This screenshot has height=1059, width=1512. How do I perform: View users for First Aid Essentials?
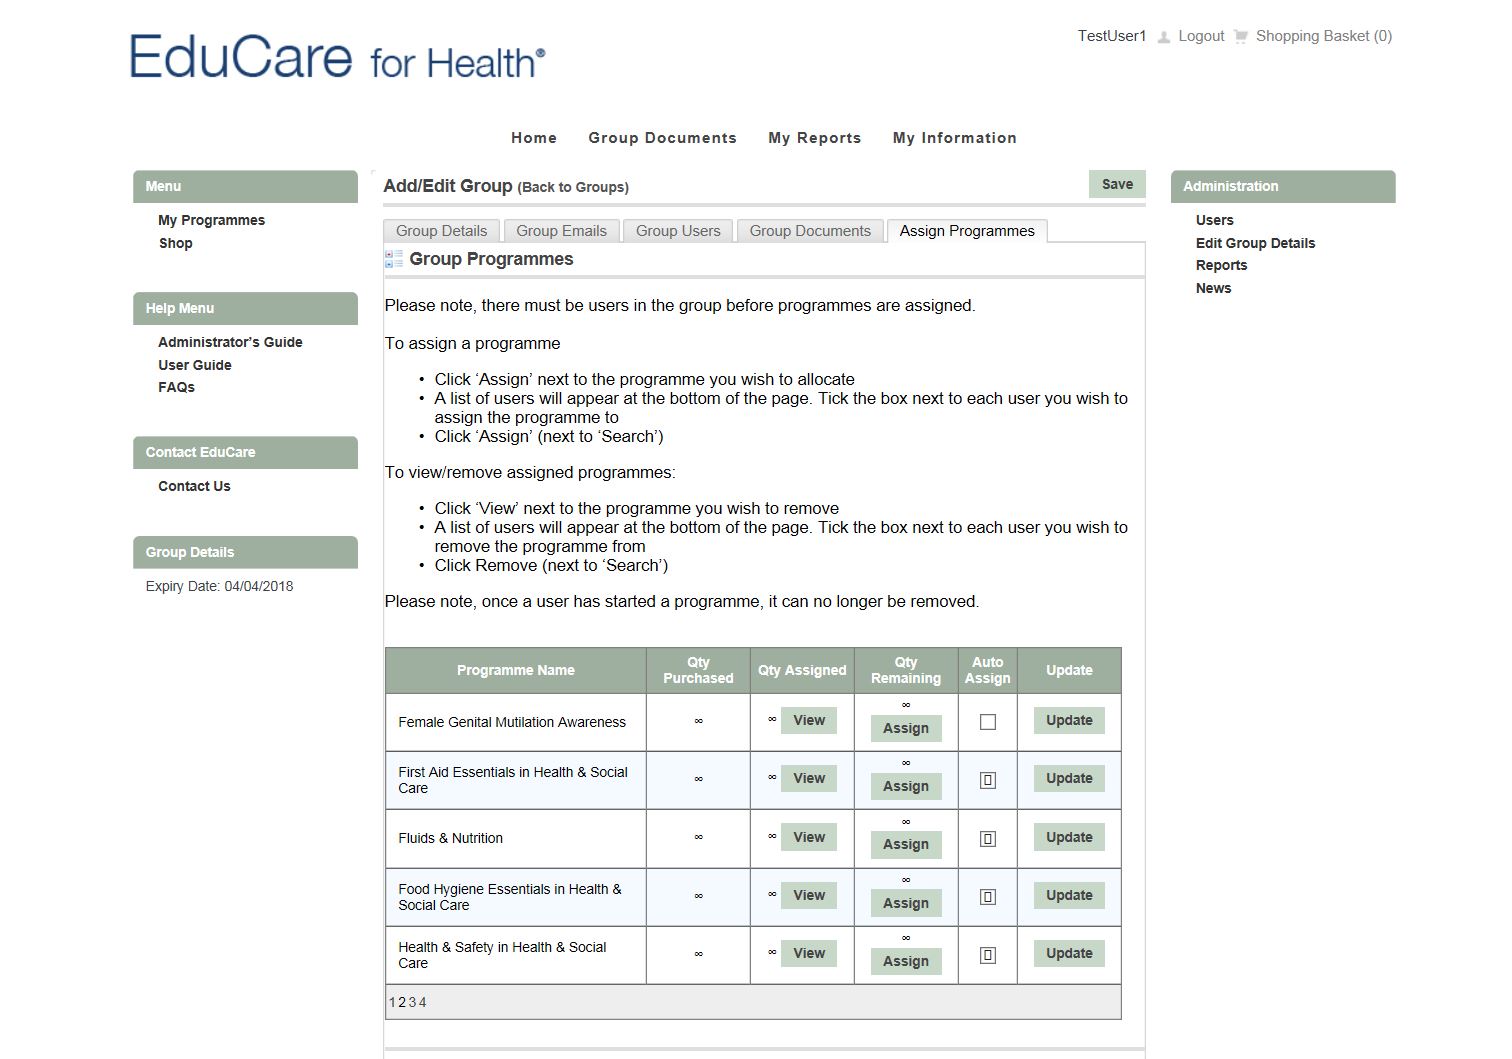809,778
